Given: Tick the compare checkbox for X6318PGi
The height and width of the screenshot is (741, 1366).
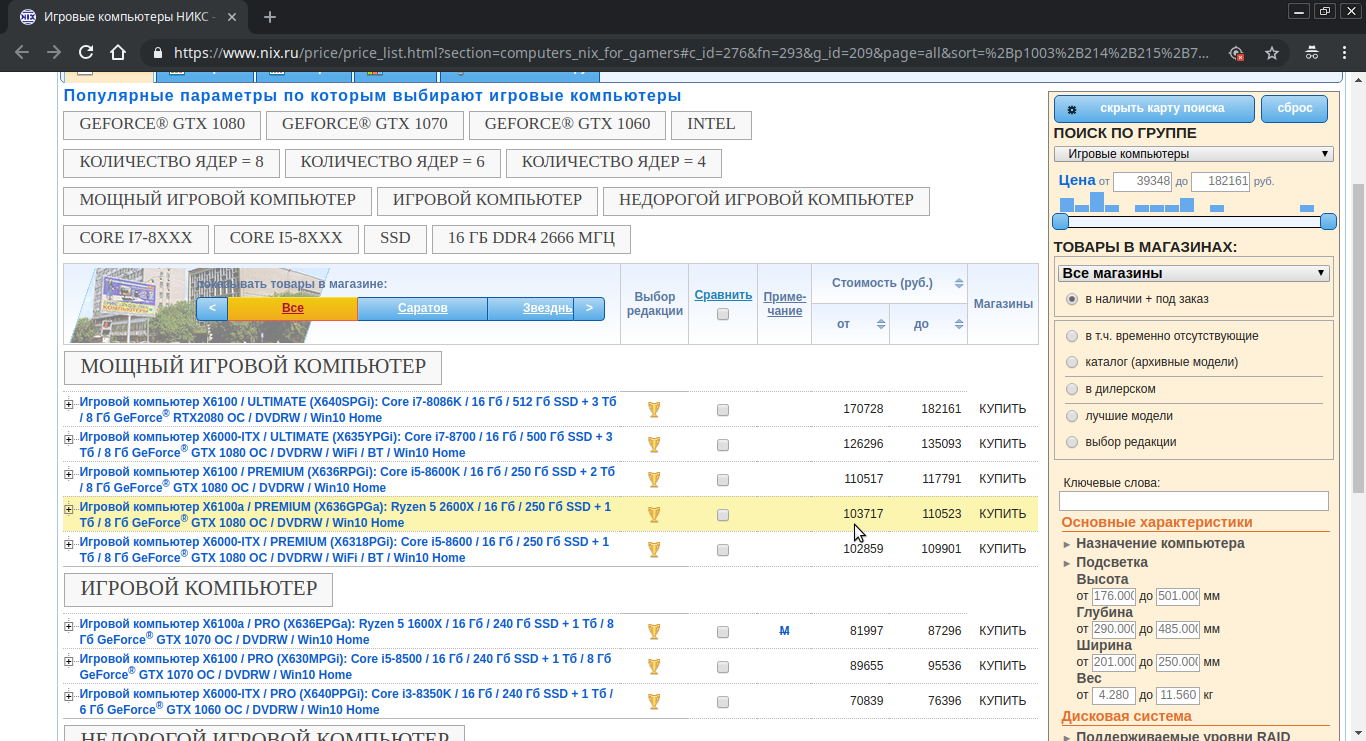Looking at the screenshot, I should [x=723, y=550].
